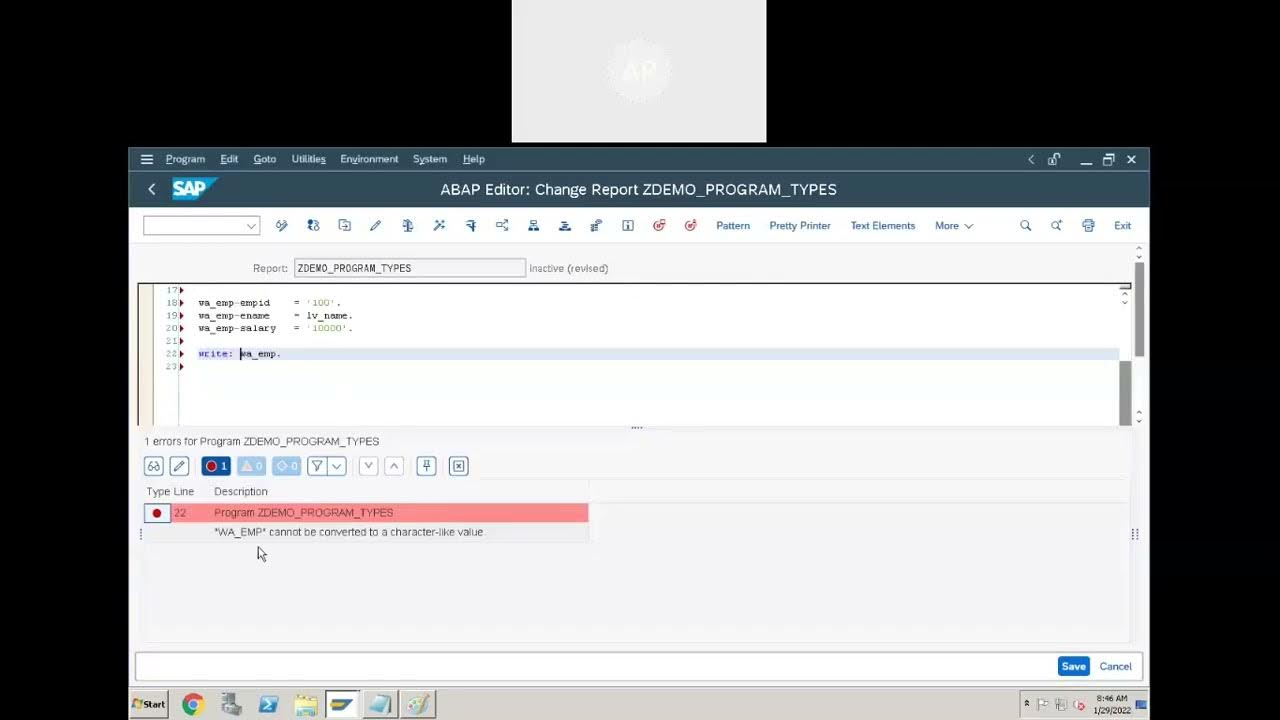The width and height of the screenshot is (1280, 720).
Task: Open PowerShell from the taskbar
Action: [x=268, y=704]
